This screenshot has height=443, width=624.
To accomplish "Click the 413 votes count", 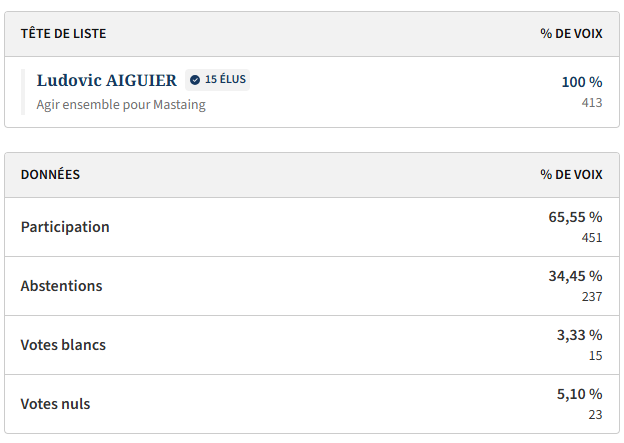I will tap(592, 102).
